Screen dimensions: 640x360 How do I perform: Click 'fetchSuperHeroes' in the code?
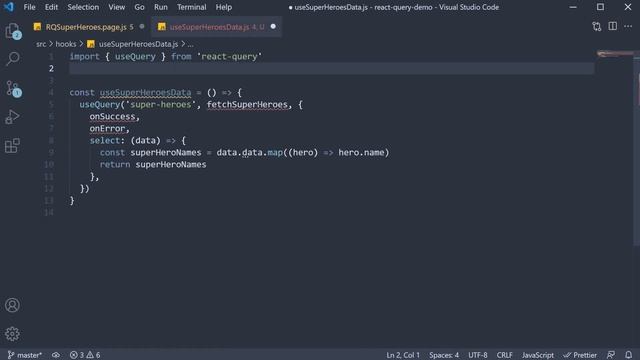[x=247, y=104]
